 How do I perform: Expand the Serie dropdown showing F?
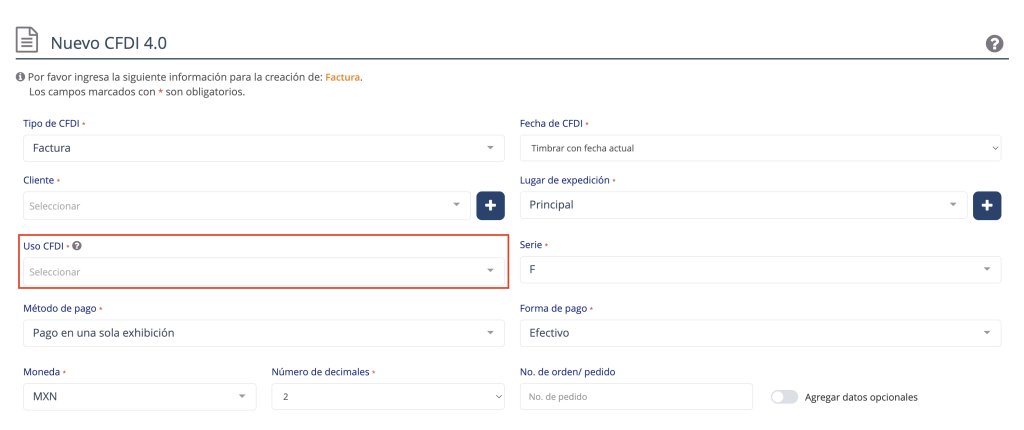pyautogui.click(x=761, y=269)
